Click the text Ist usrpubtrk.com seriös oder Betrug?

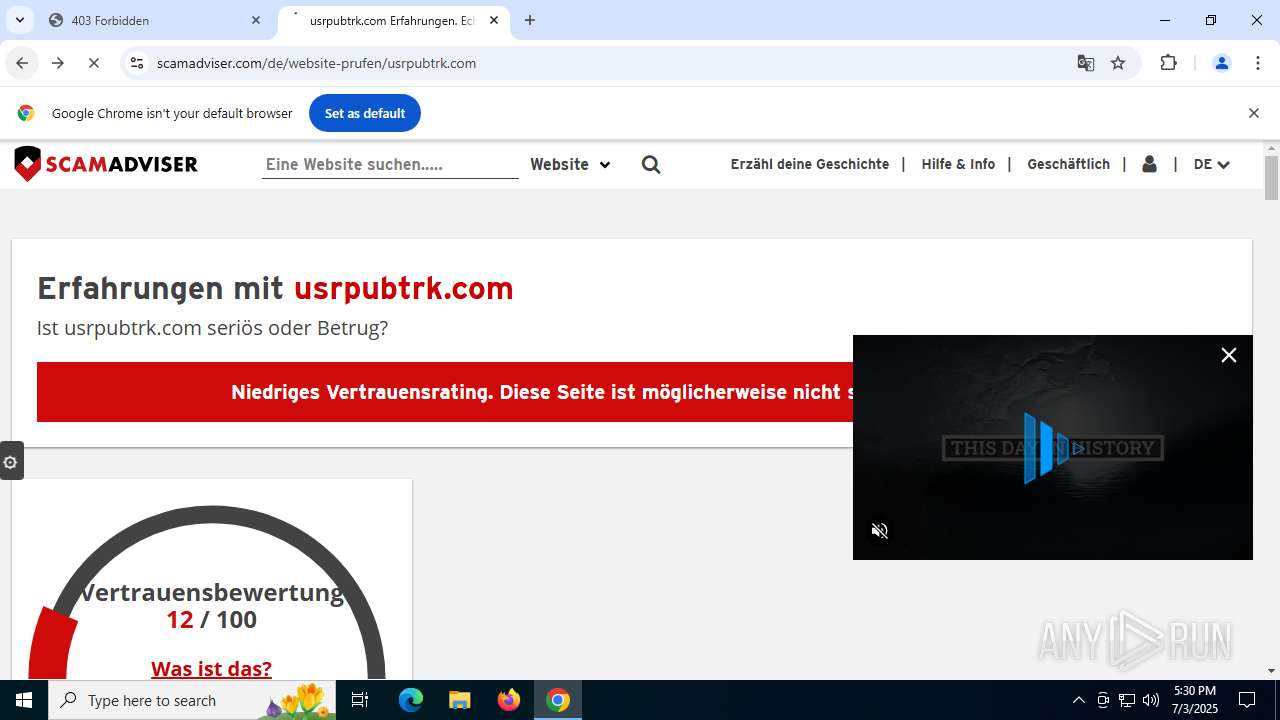coord(212,328)
